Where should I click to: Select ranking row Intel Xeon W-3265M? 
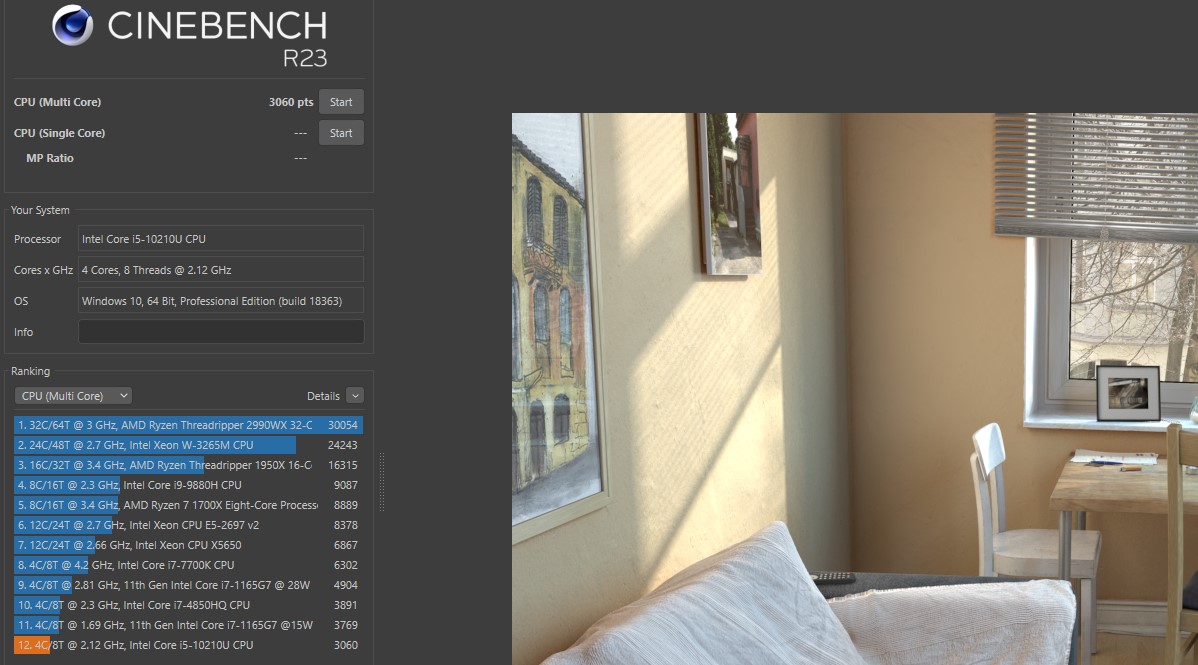tap(188, 445)
